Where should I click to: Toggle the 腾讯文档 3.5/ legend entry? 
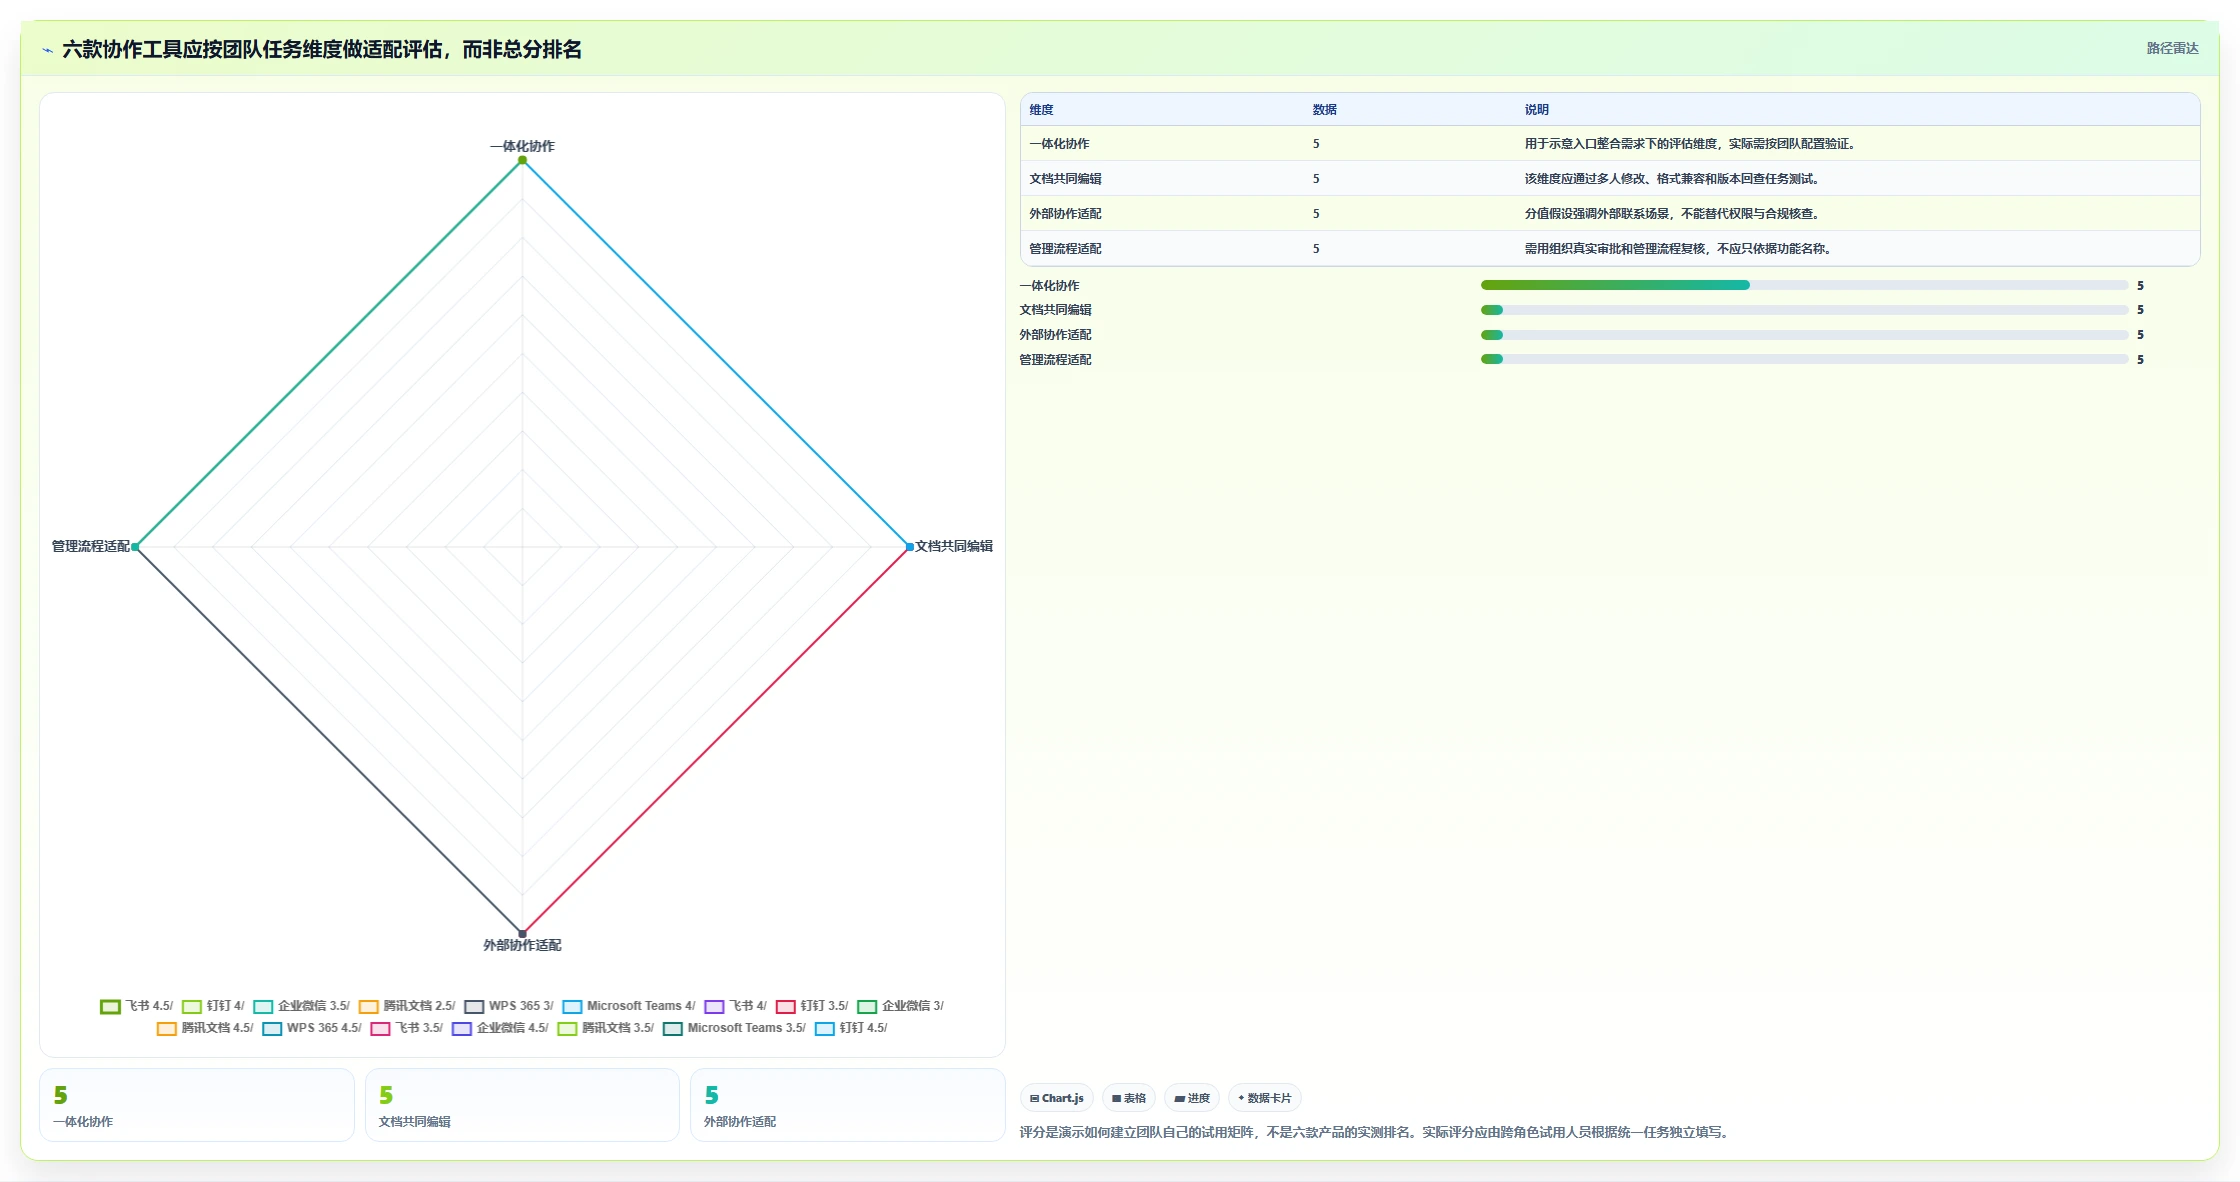click(x=605, y=1028)
